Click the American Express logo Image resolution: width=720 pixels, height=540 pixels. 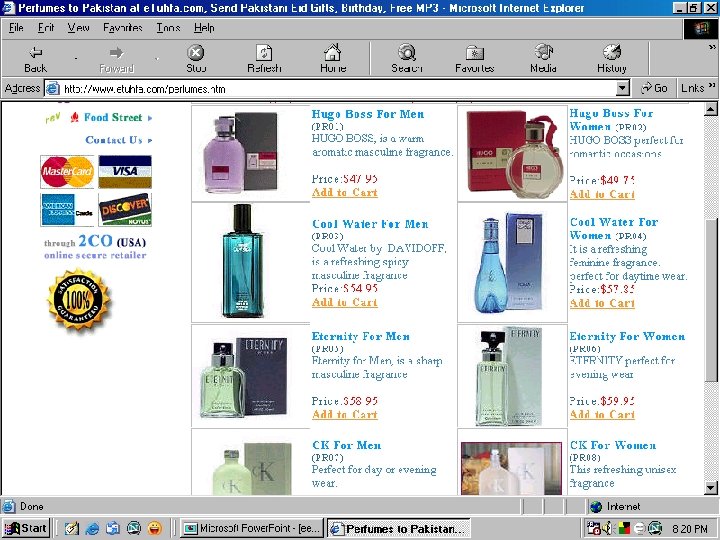pos(67,210)
